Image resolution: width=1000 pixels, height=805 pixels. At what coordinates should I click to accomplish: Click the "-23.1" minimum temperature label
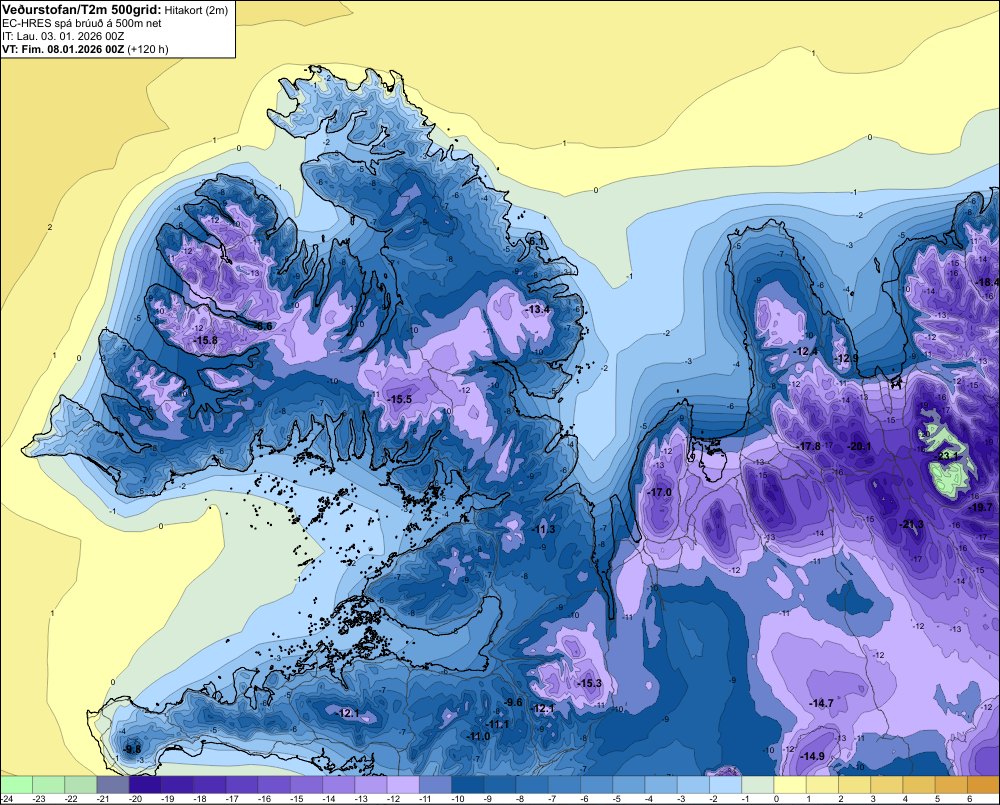pos(946,456)
